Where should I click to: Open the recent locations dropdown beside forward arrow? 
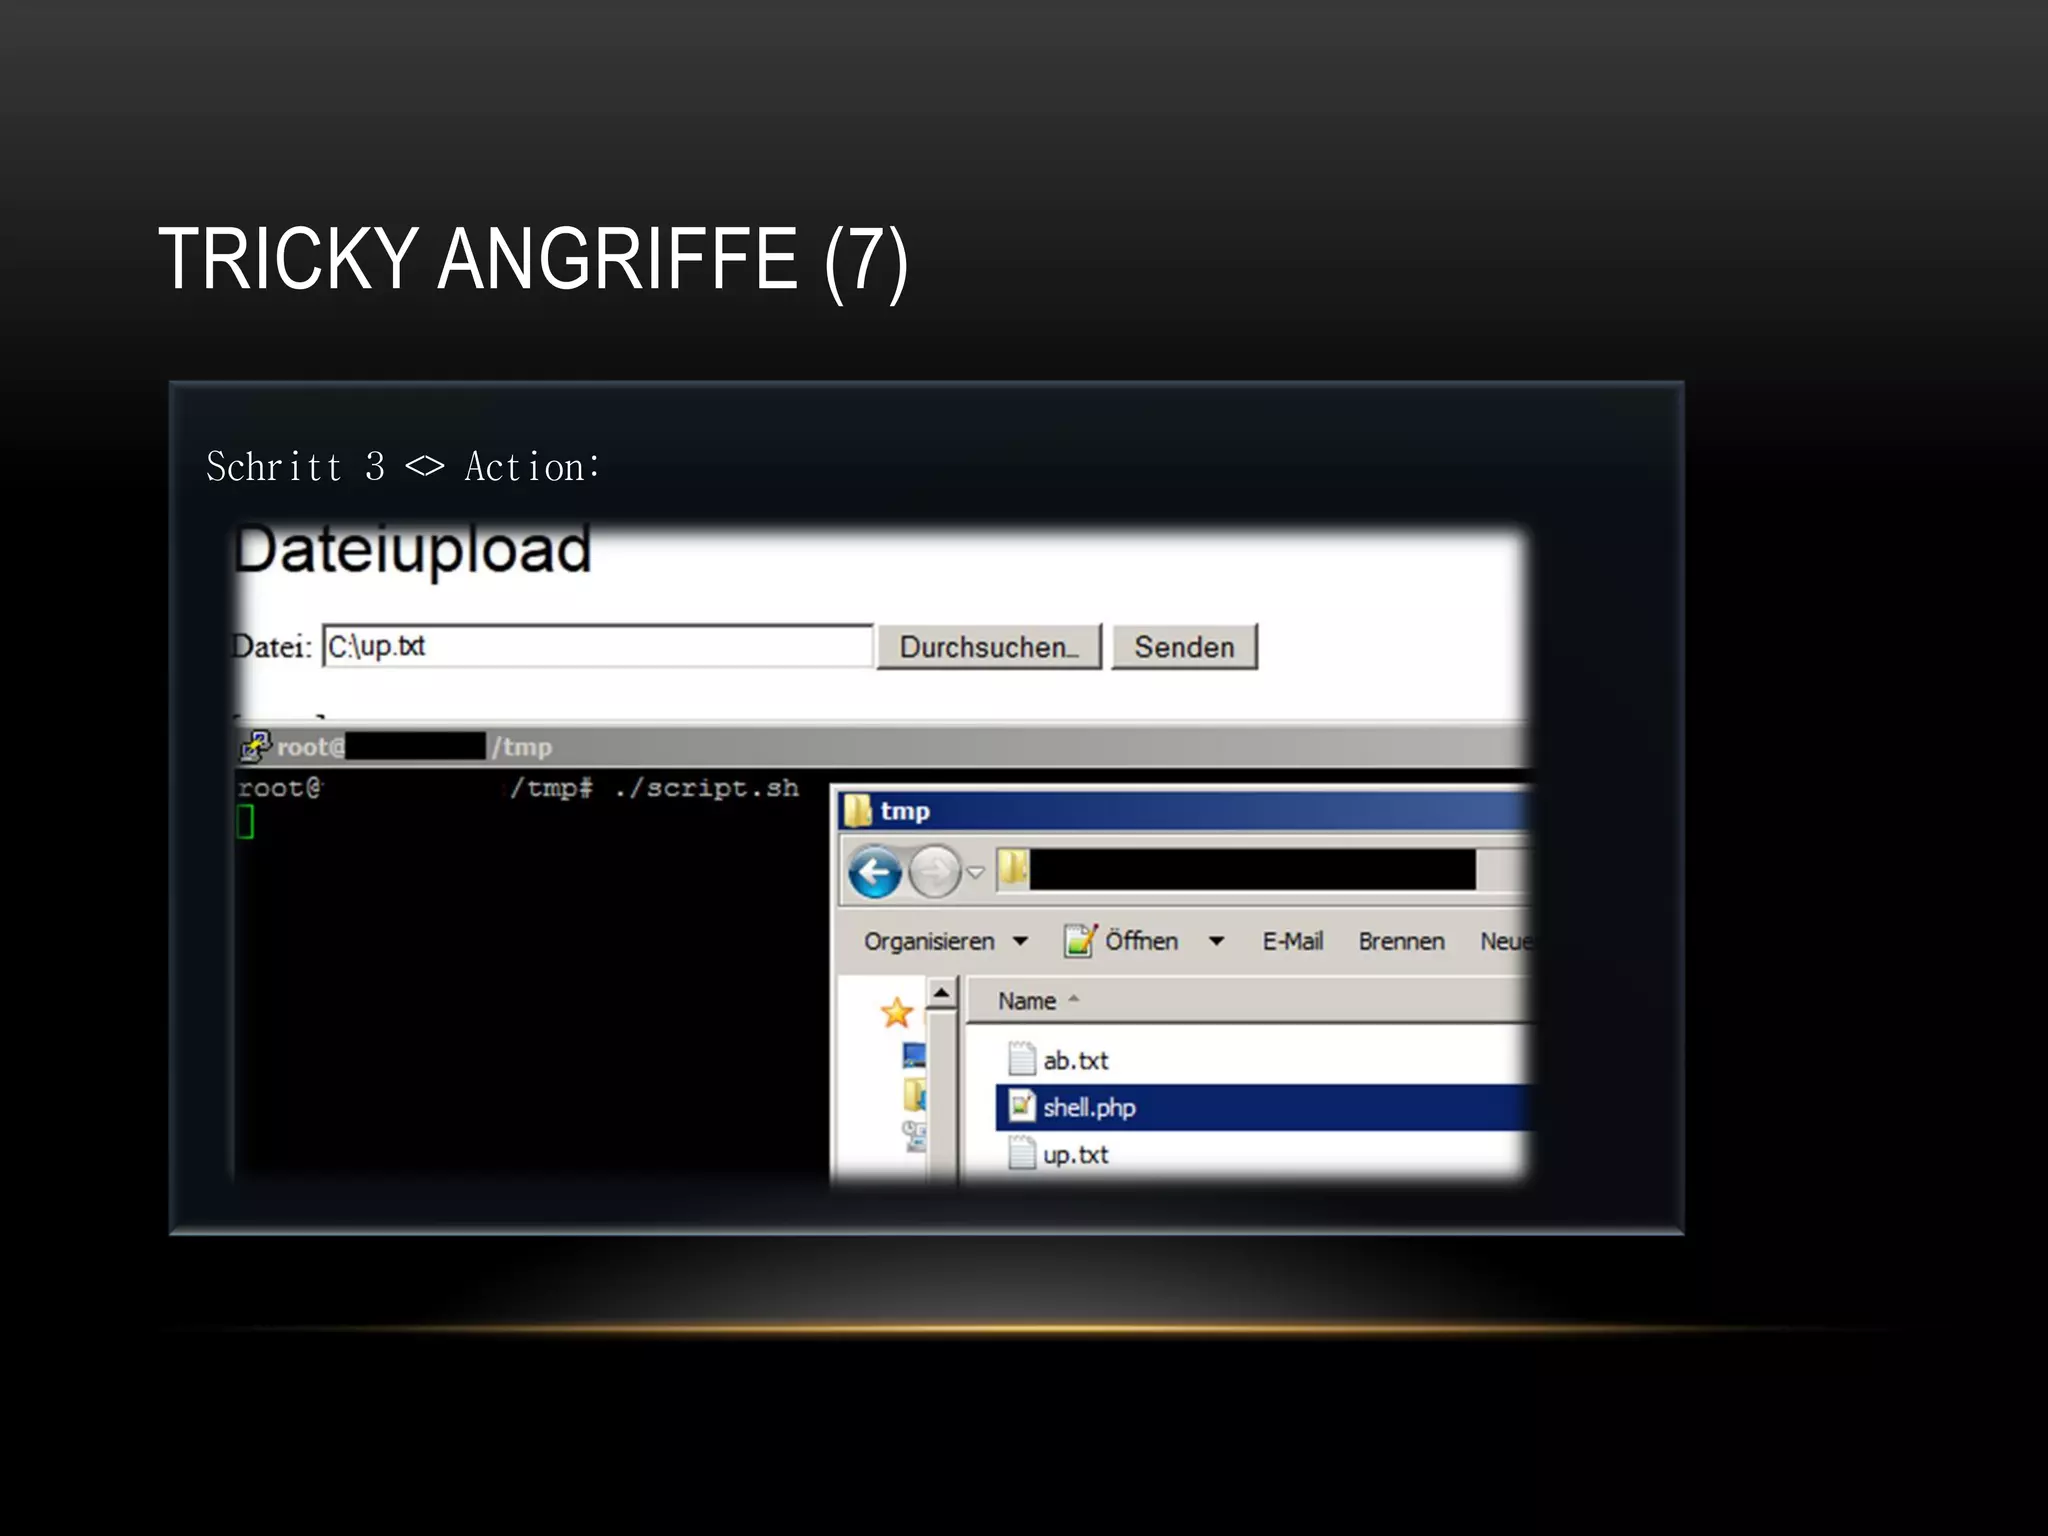pyautogui.click(x=976, y=873)
